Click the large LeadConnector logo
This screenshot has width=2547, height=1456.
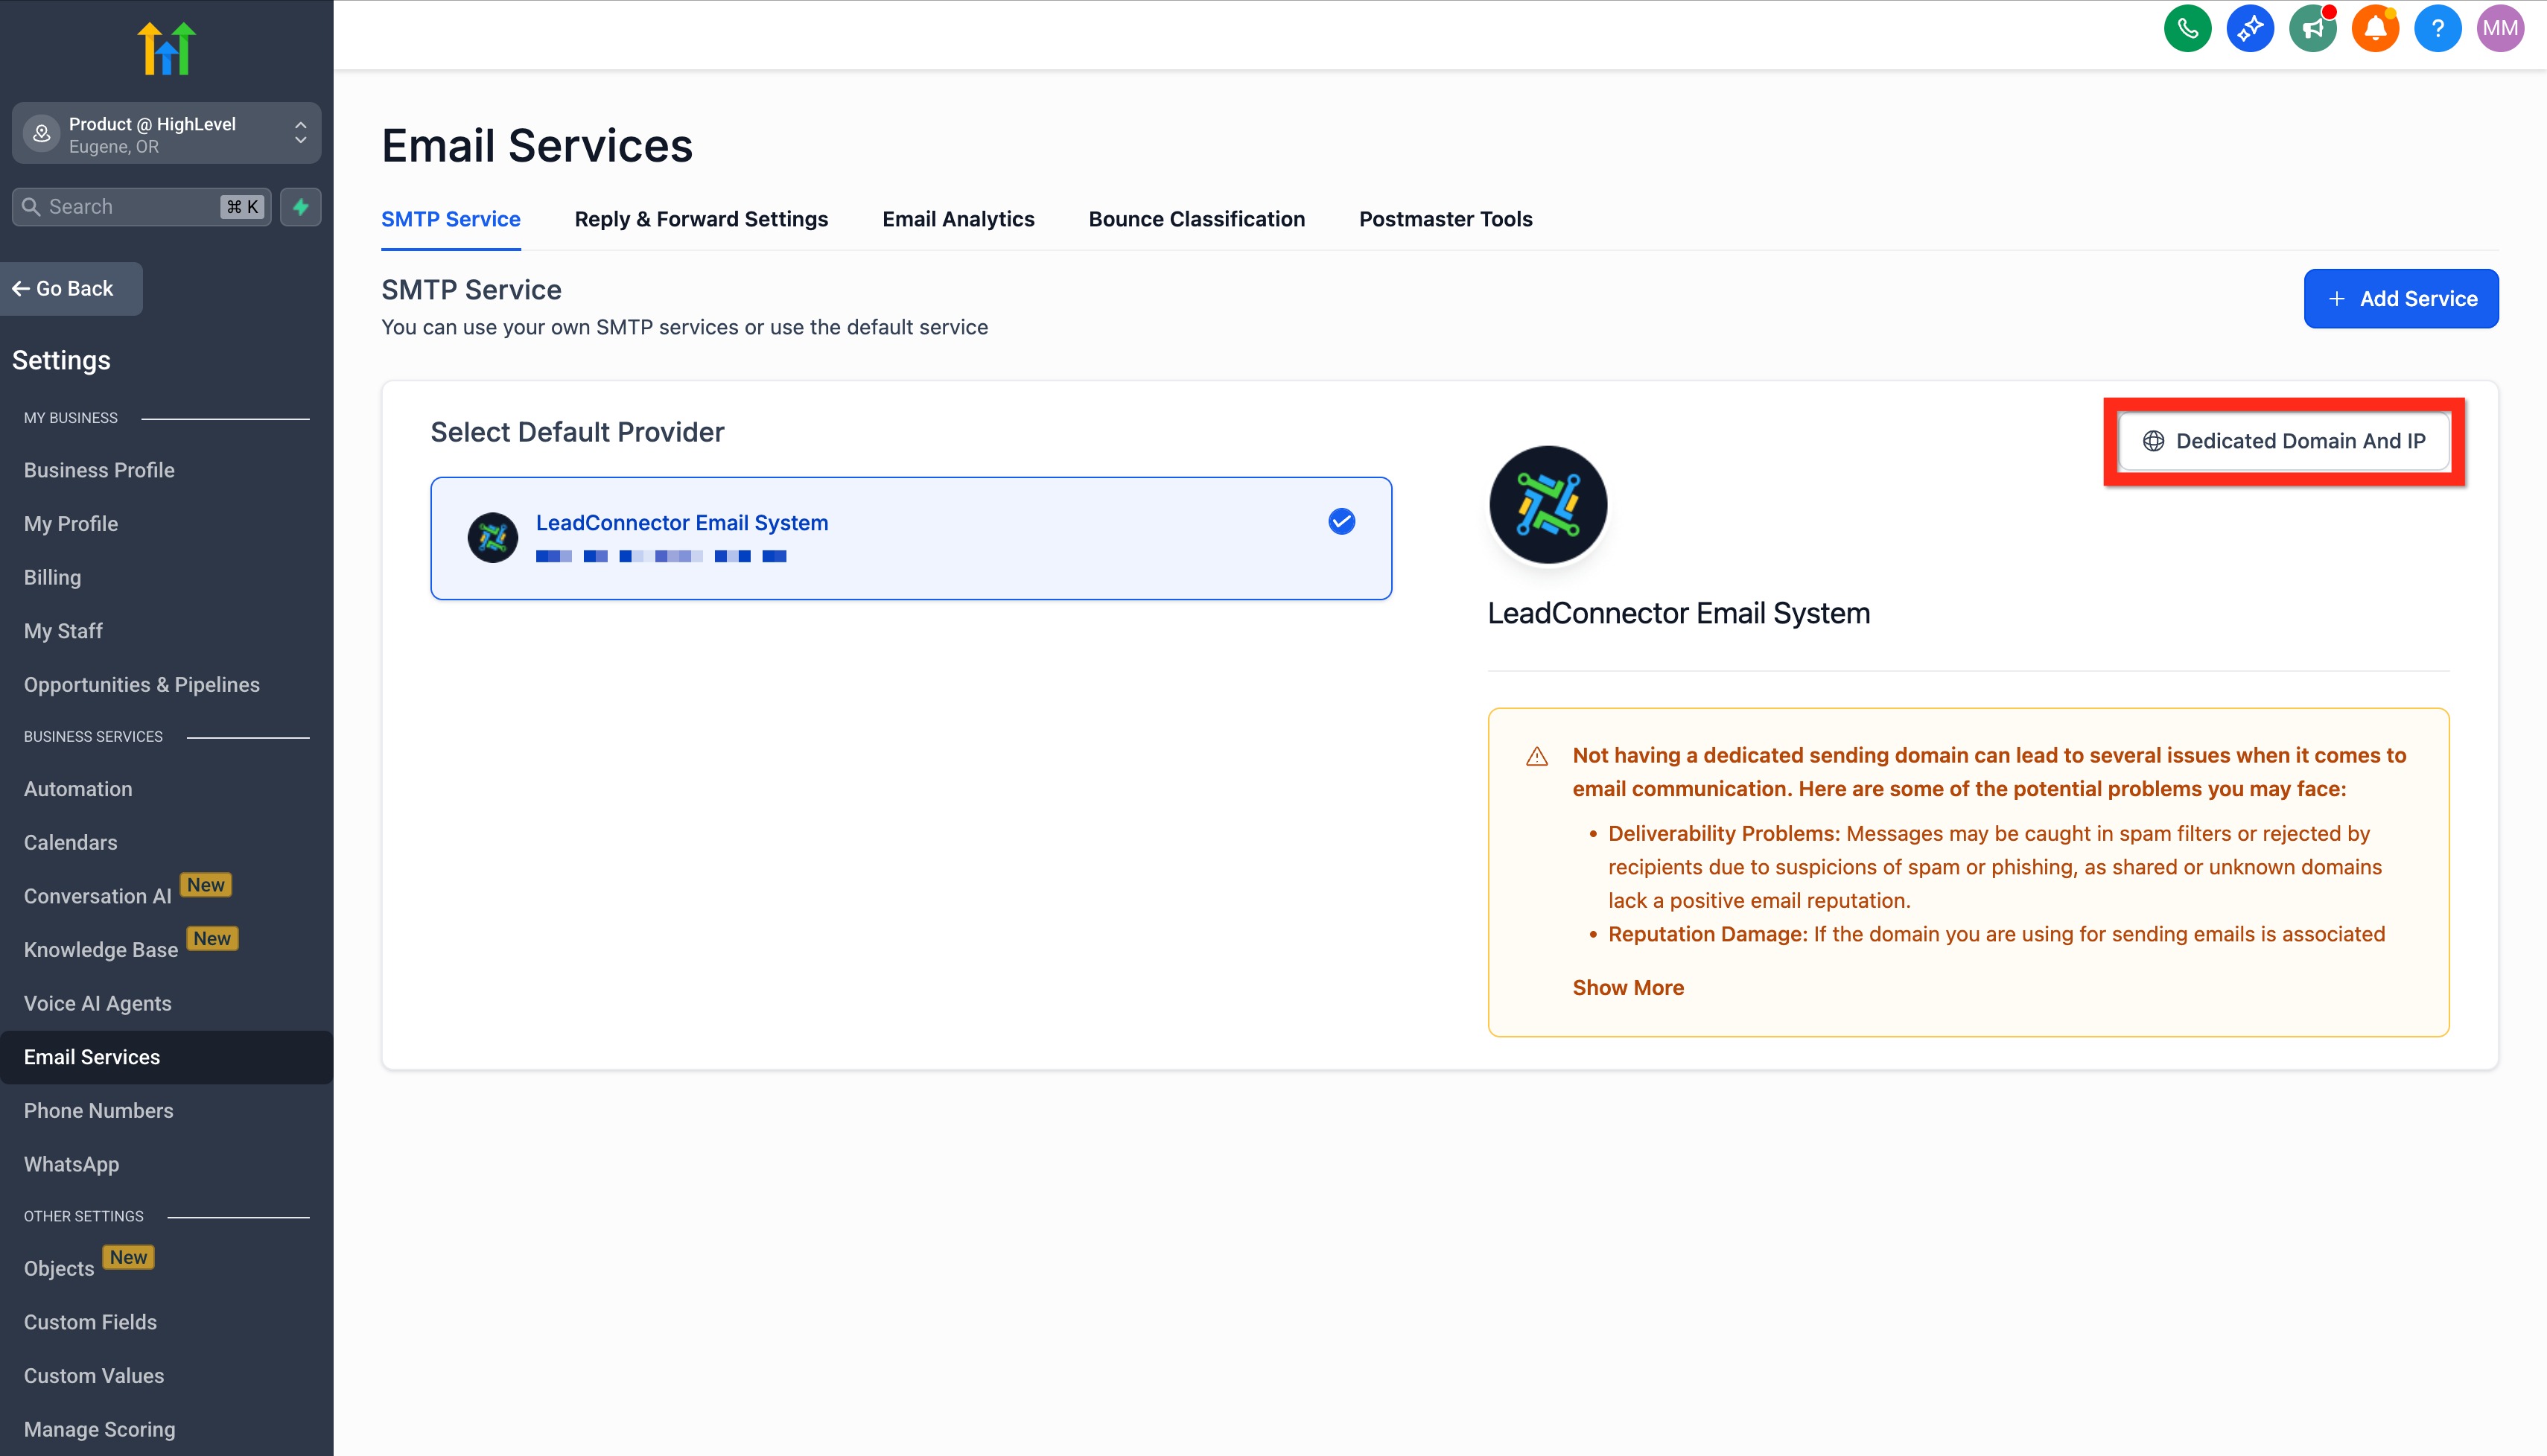coord(1548,504)
